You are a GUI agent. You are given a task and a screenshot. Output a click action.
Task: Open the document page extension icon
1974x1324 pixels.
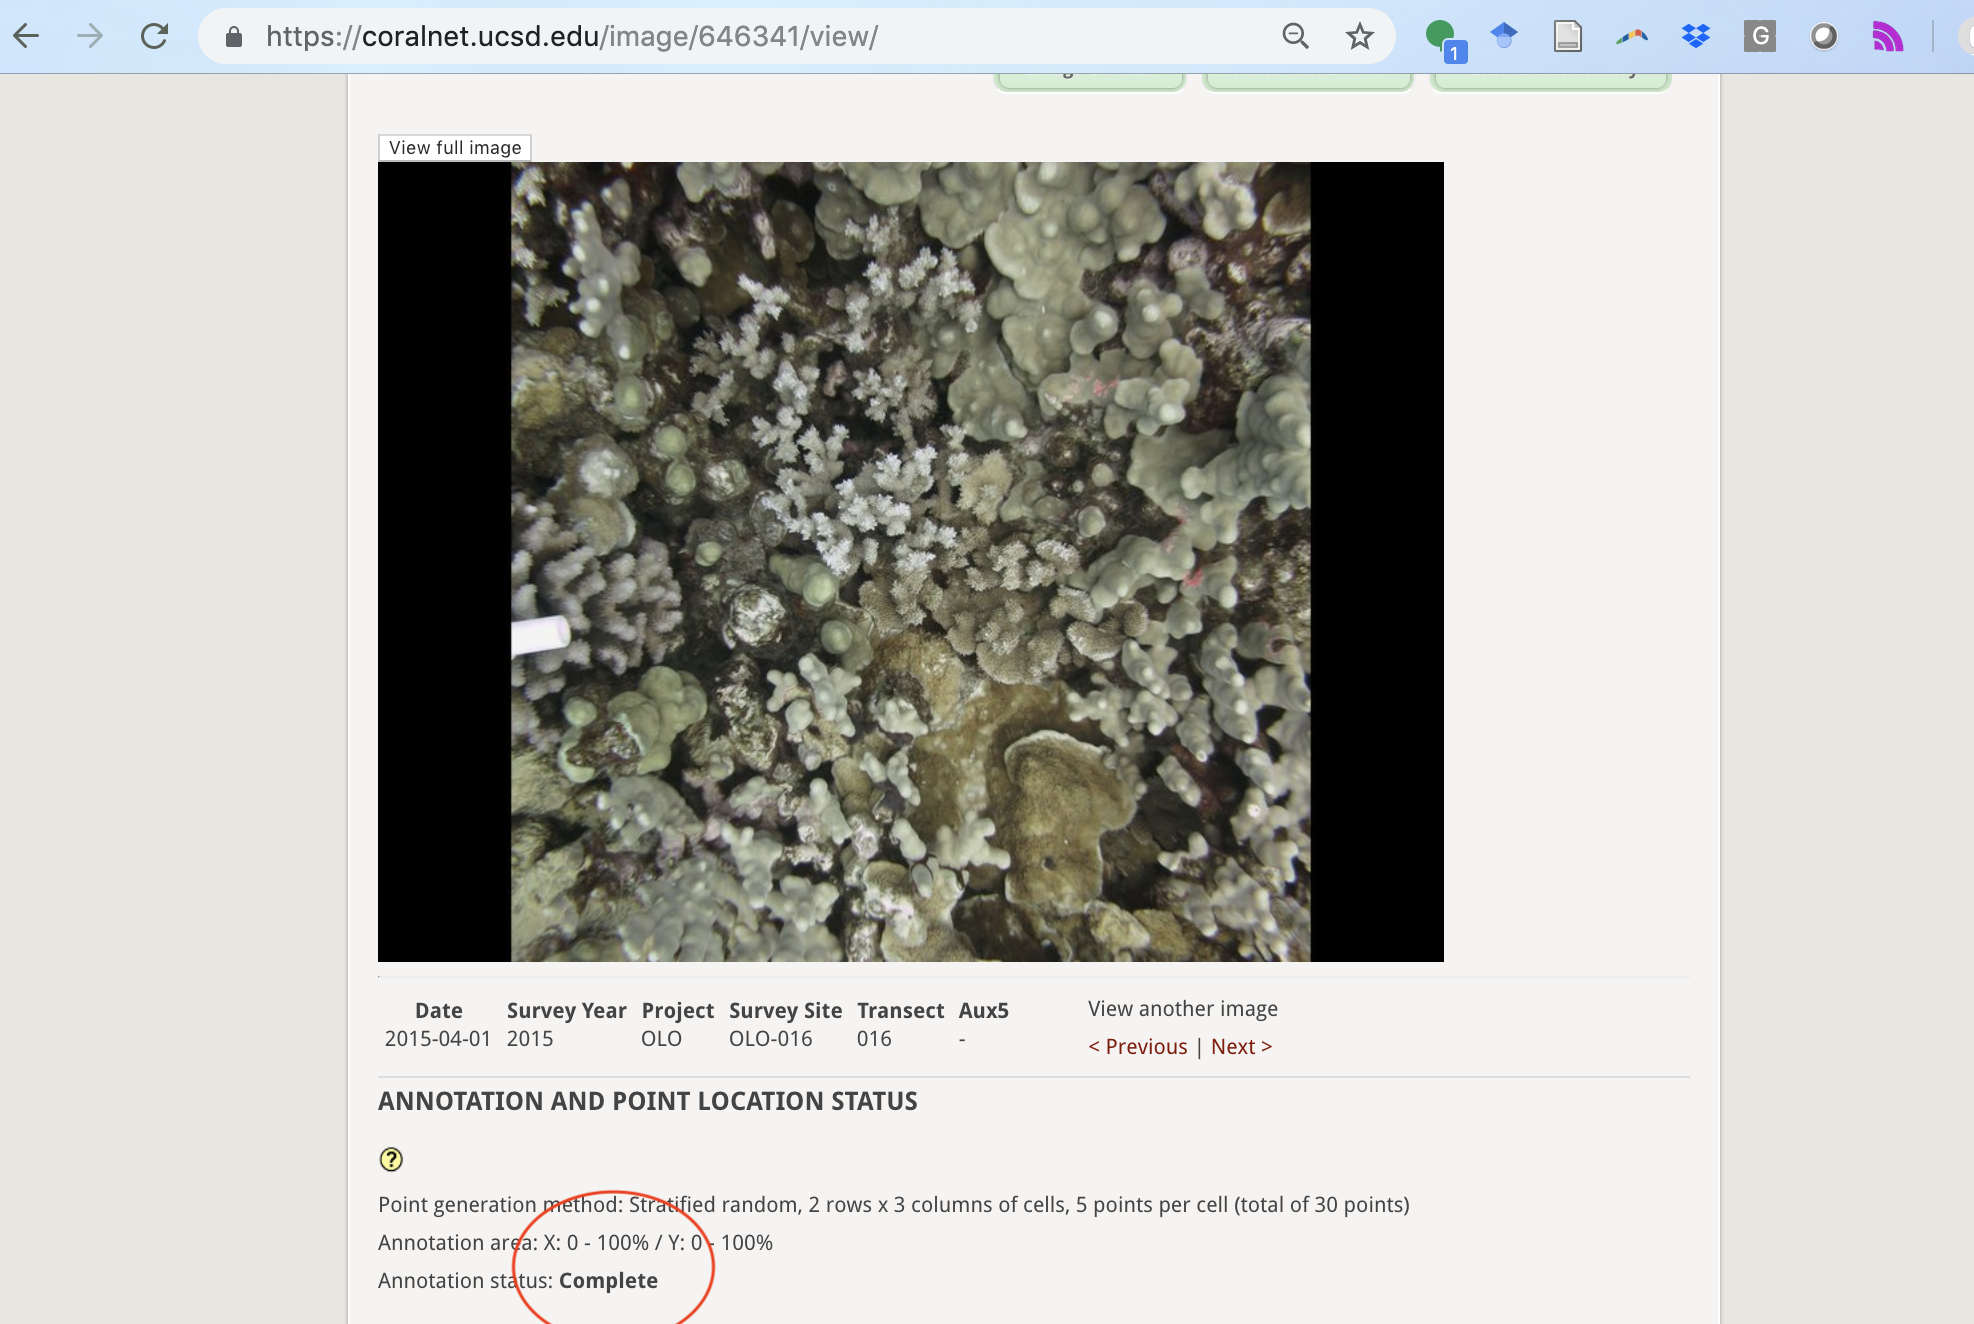1567,37
